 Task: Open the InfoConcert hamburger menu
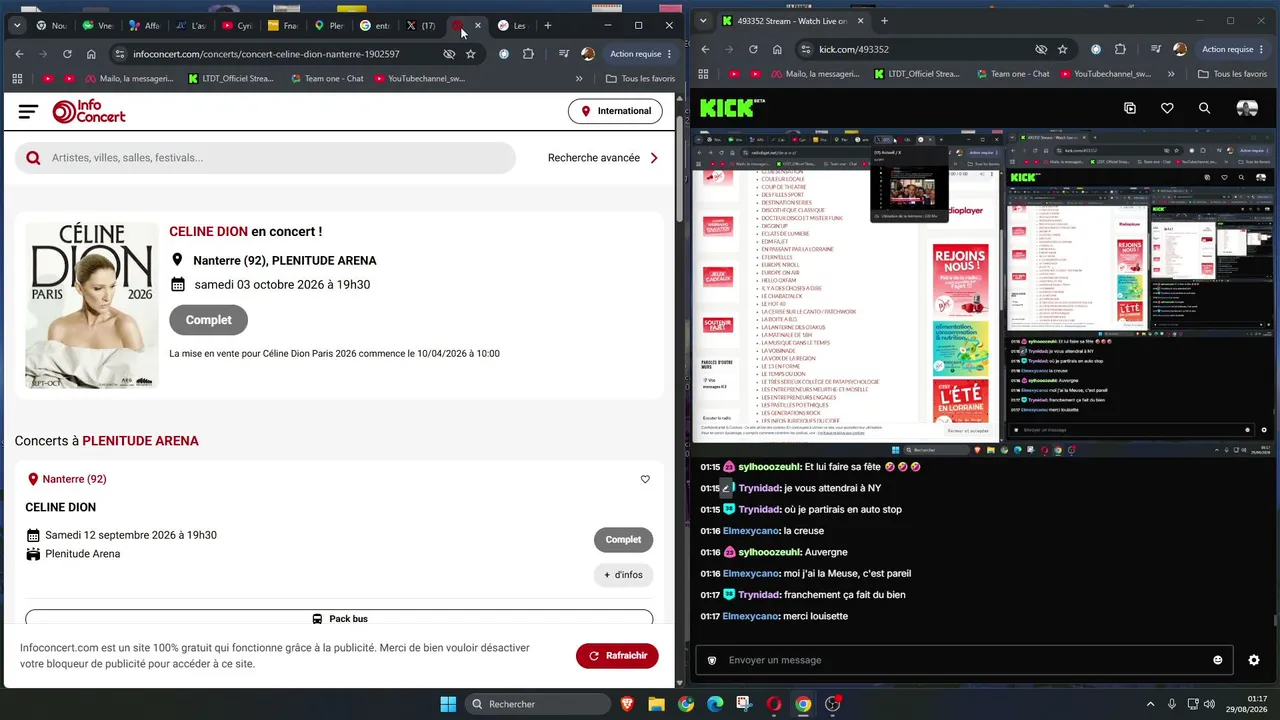pyautogui.click(x=28, y=112)
